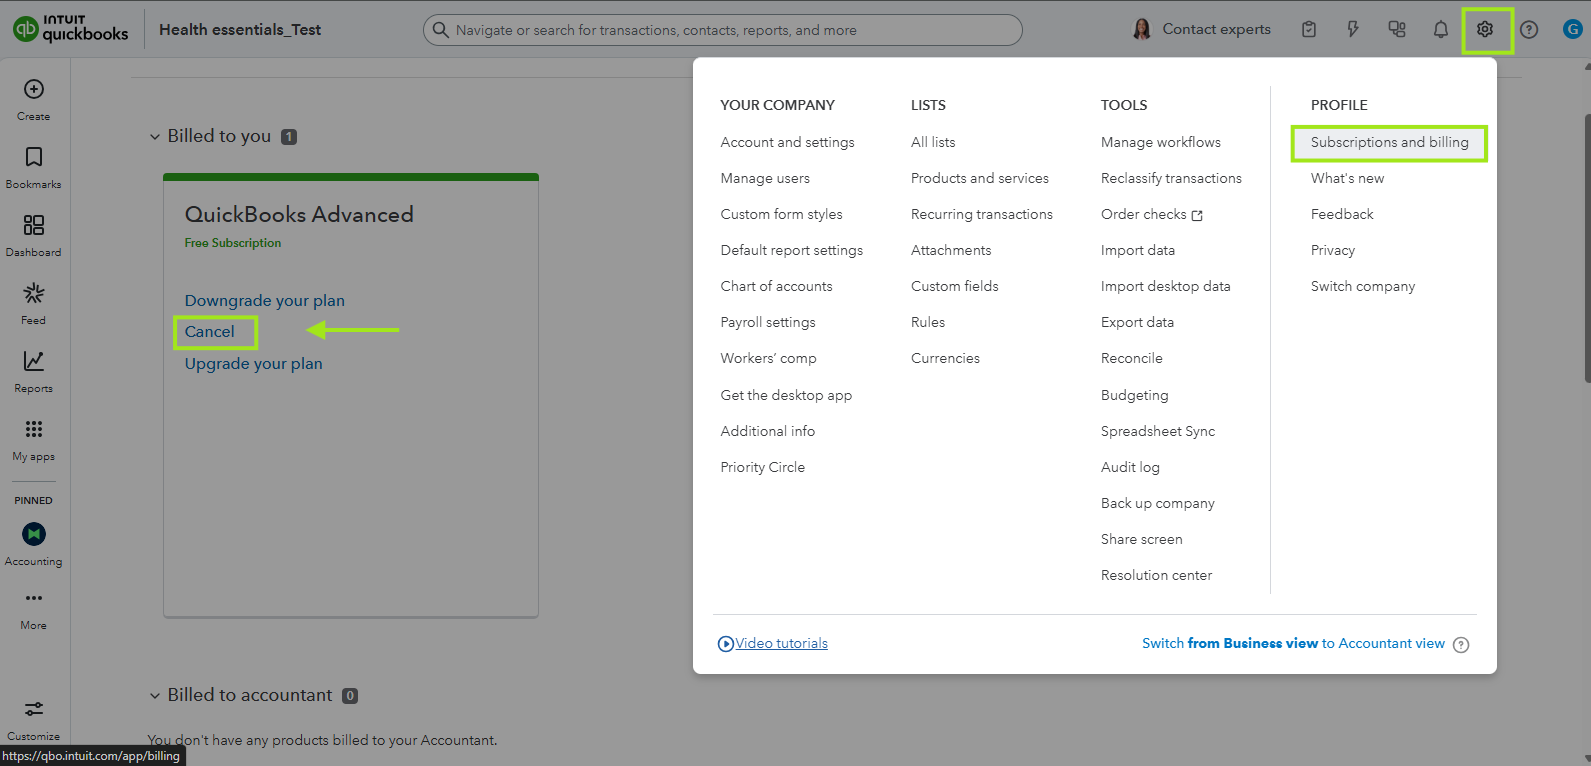Choose Chart of accounts from menu
The image size is (1591, 766).
776,287
